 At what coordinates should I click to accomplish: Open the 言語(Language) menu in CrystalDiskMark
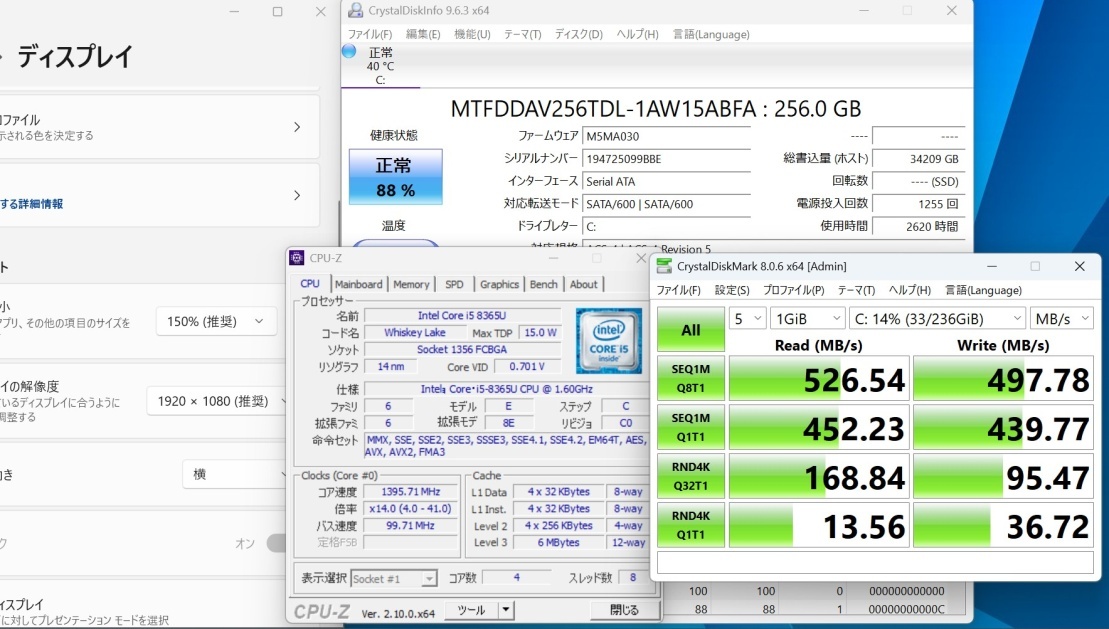point(983,290)
